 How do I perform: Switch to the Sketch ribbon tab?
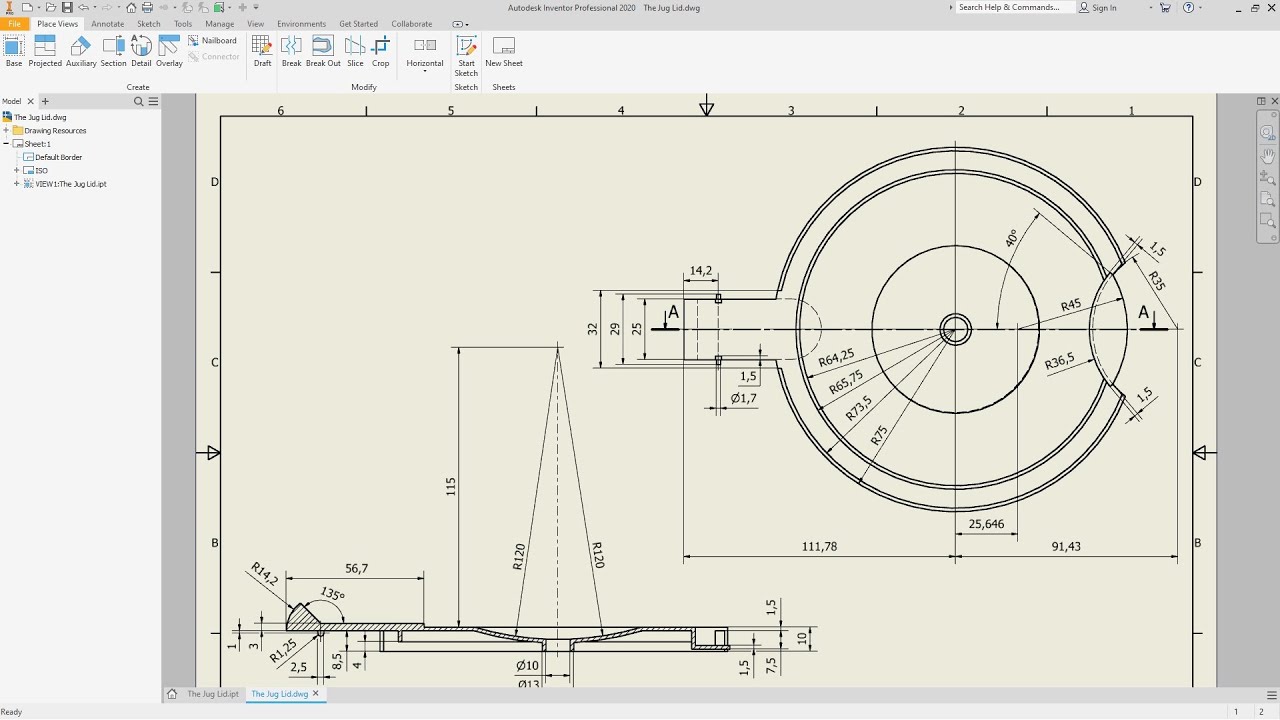[148, 24]
